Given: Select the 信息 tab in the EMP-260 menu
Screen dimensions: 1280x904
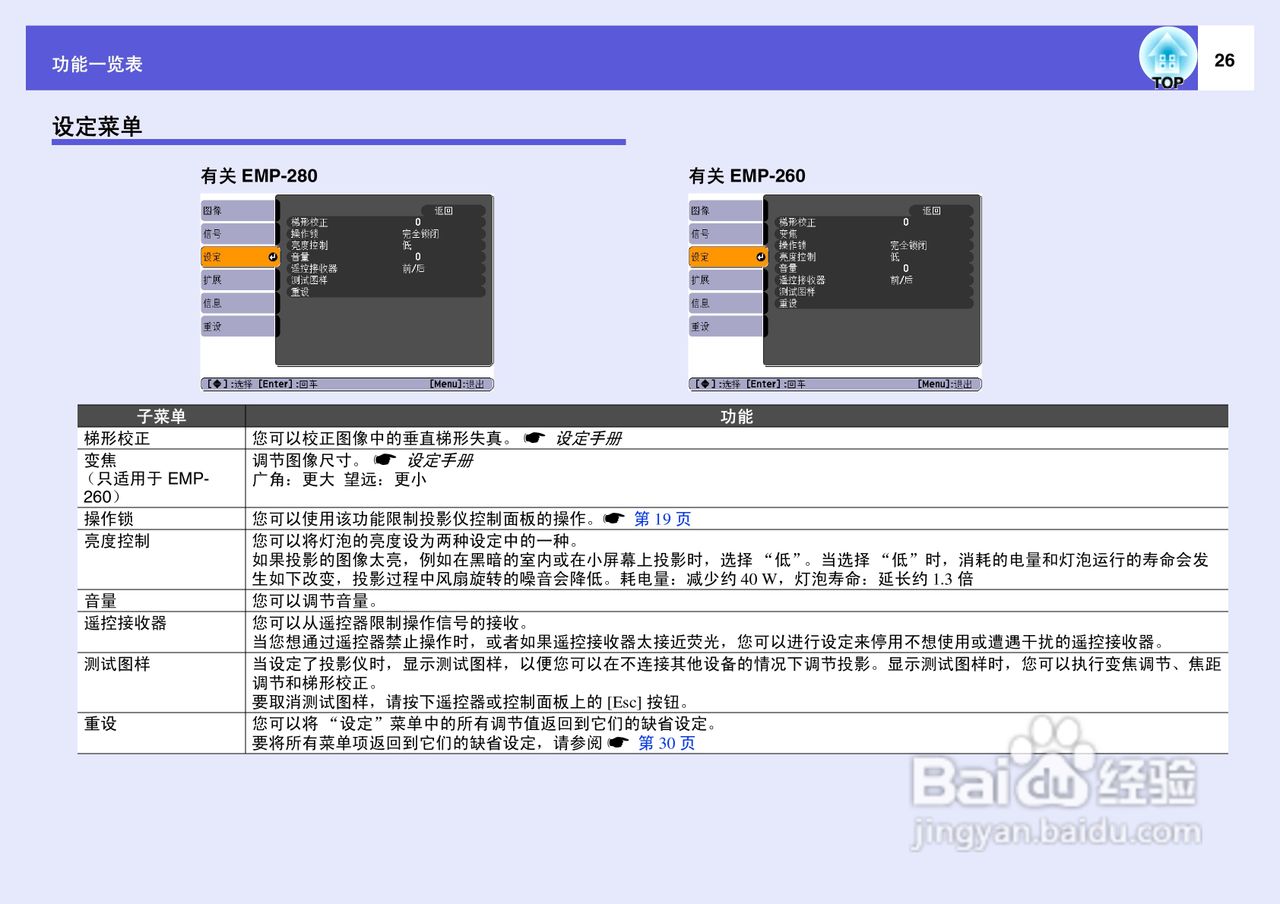Looking at the screenshot, I should point(725,303).
